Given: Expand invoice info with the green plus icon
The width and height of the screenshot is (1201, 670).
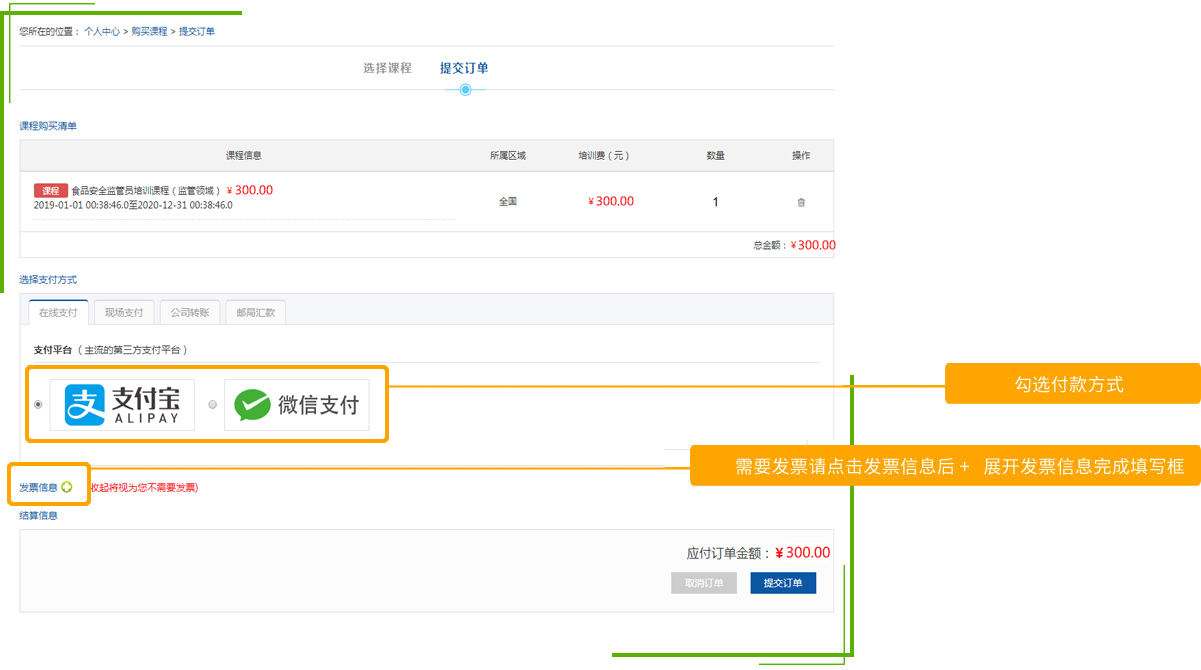Looking at the screenshot, I should coord(67,487).
